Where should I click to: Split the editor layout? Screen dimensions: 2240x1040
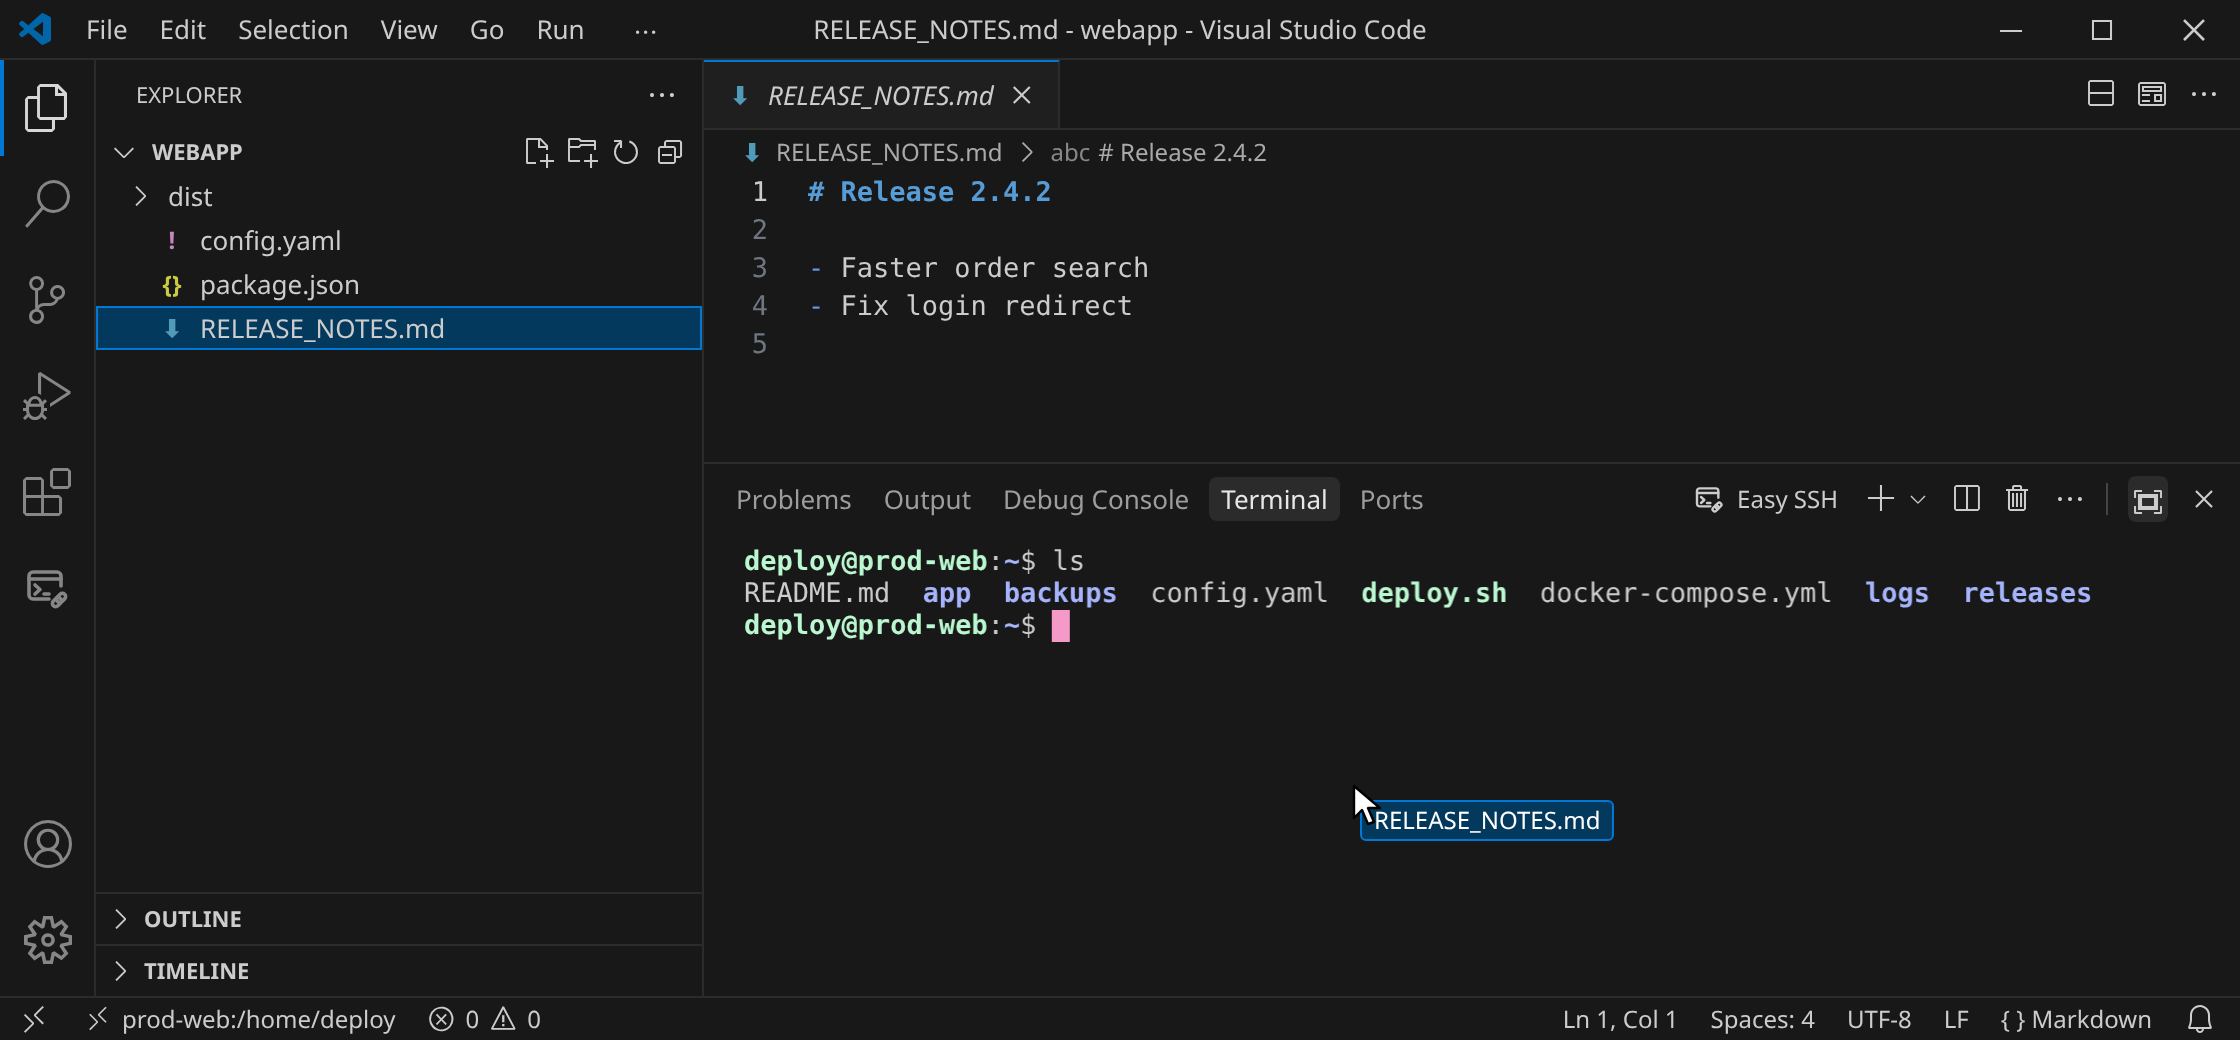pos(2100,94)
